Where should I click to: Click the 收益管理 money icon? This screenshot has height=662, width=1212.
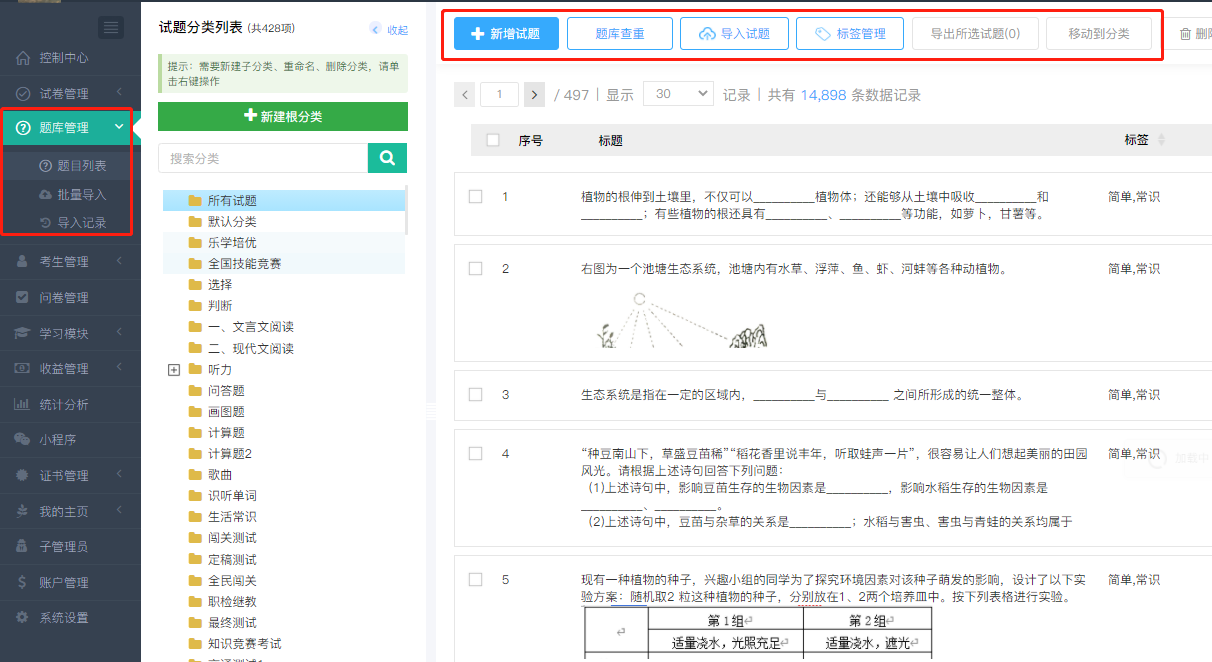click(22, 369)
